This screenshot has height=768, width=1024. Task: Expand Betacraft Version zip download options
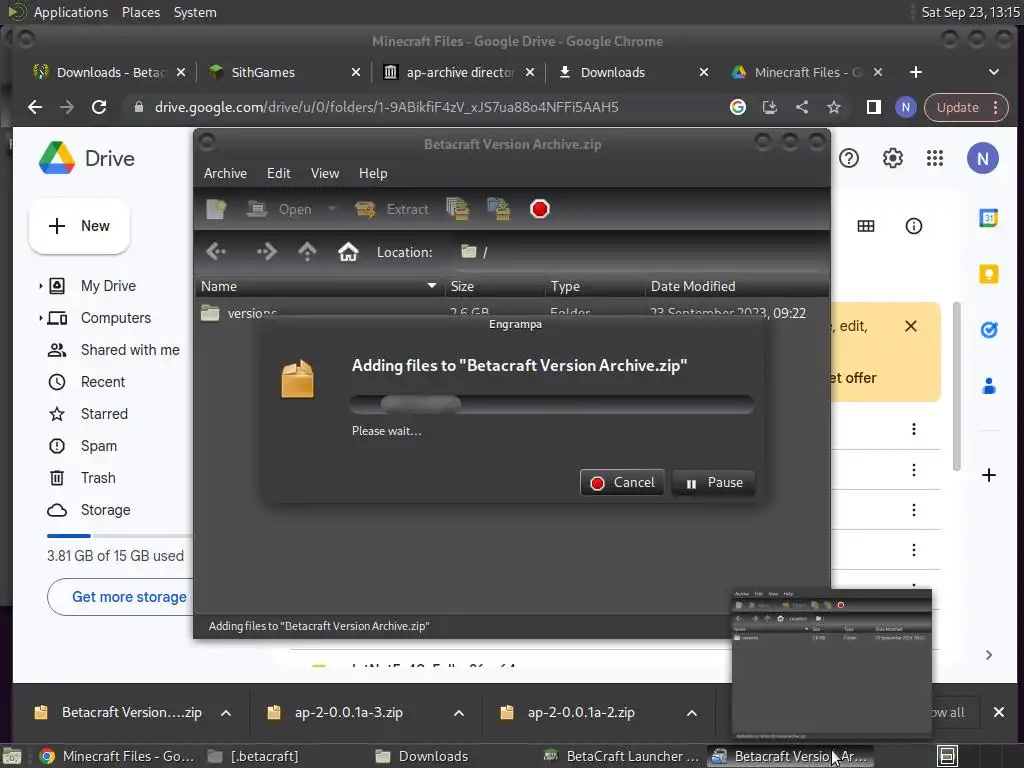tap(226, 713)
